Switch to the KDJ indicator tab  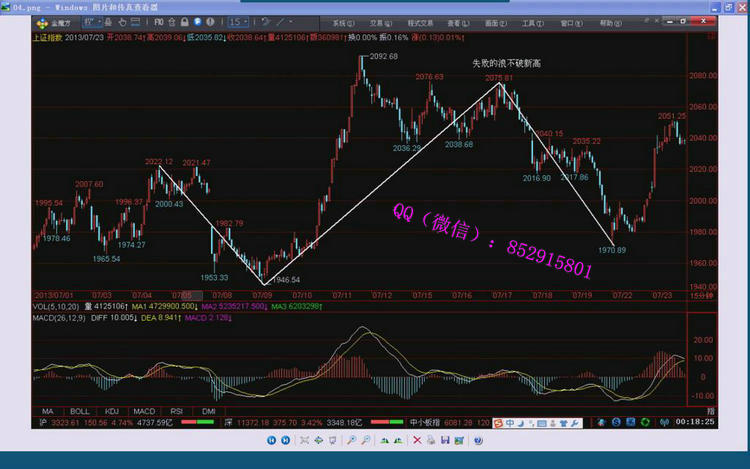pos(112,411)
